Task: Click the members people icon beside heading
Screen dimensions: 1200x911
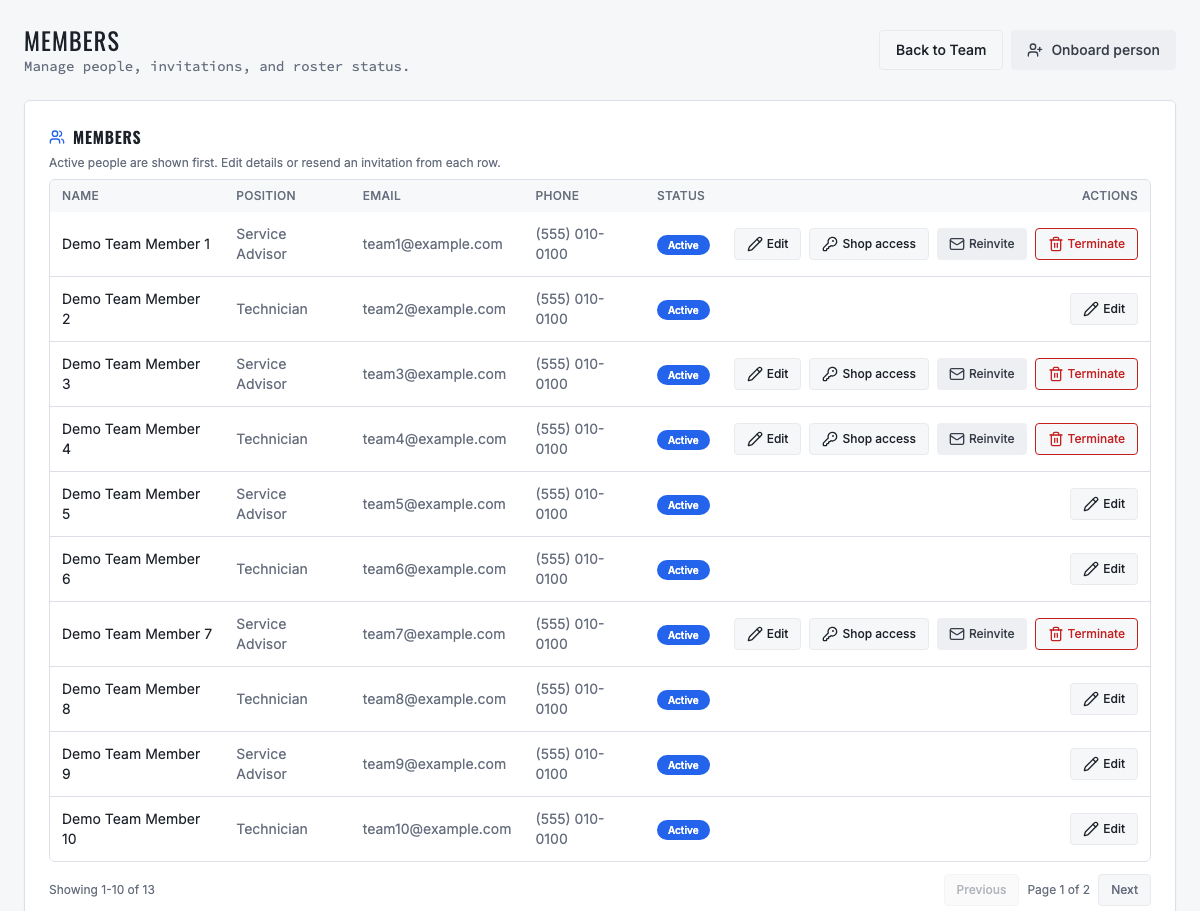Action: tap(57, 138)
